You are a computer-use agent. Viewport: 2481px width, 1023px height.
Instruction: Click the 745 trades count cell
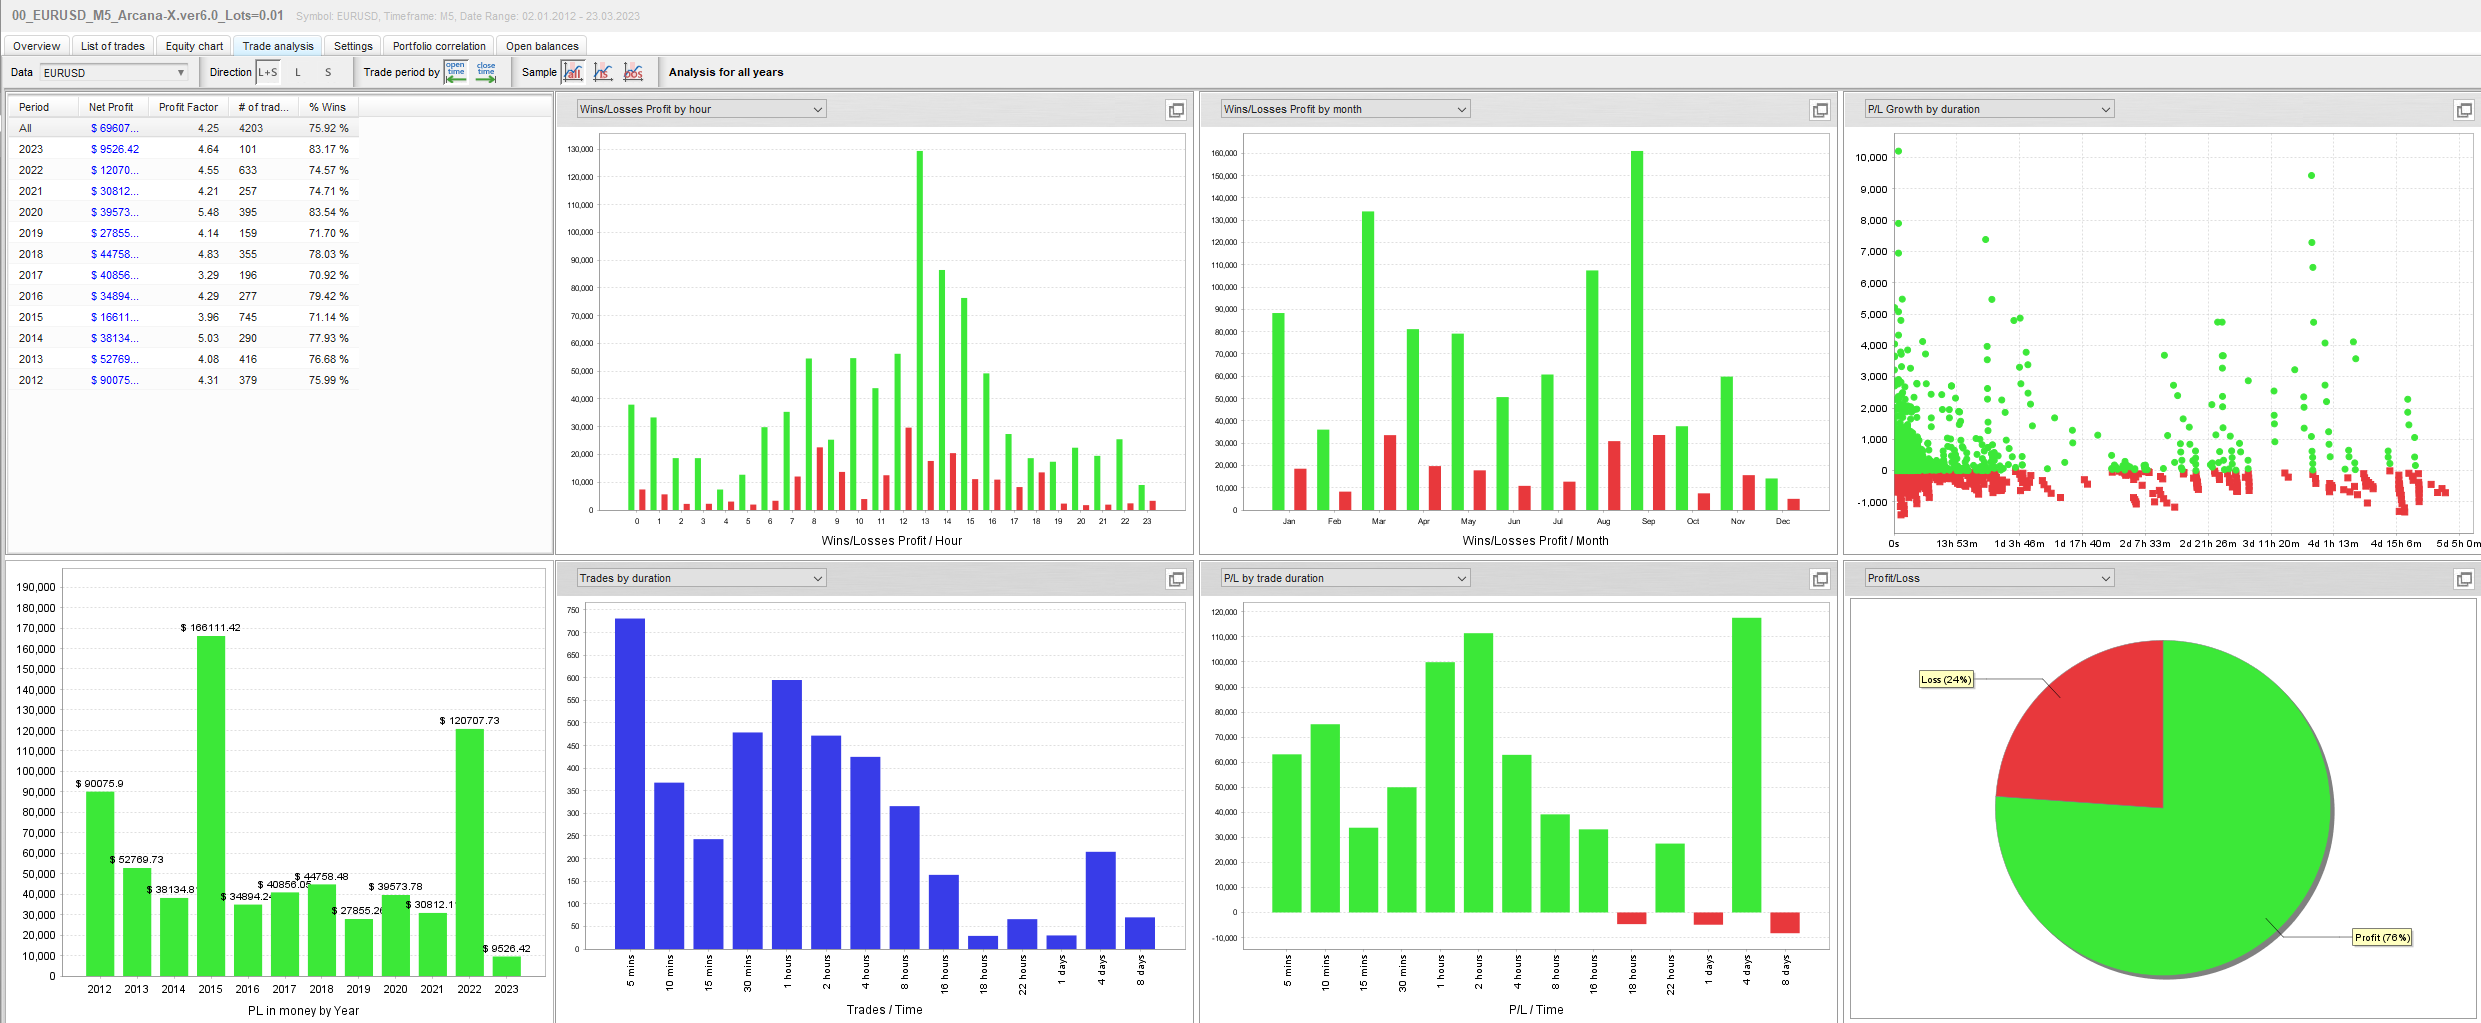pos(248,317)
